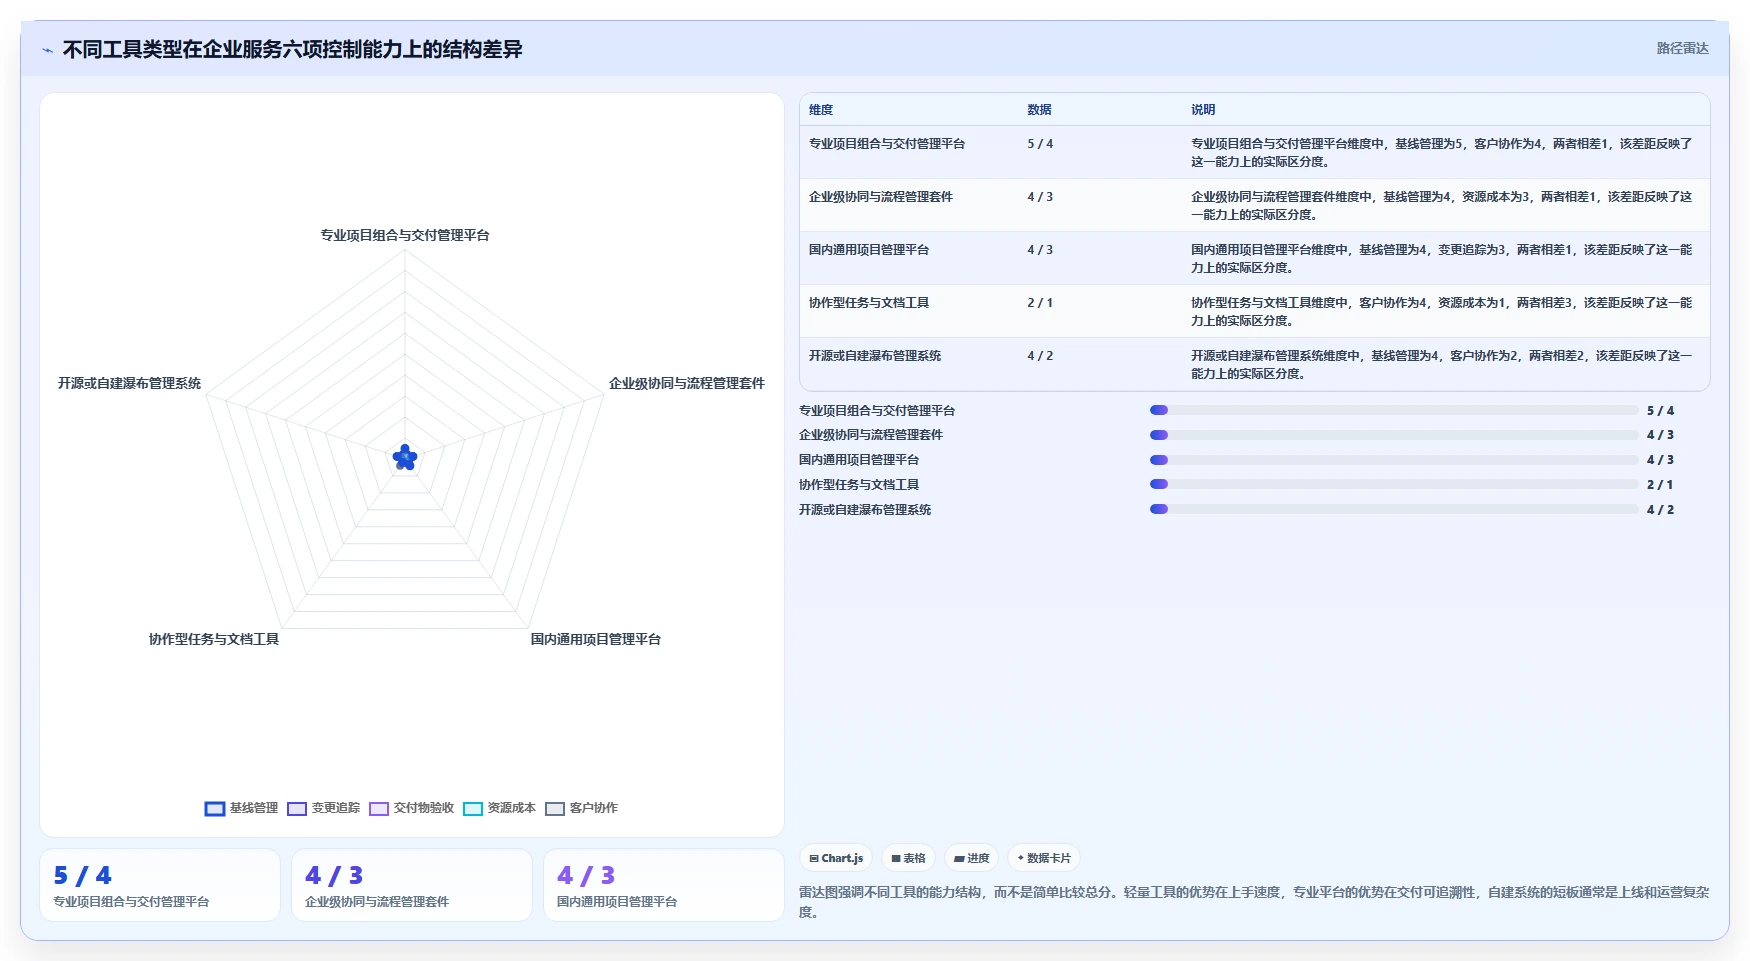1750x961 pixels.
Task: Click progress list value 5 / 4
Action: click(1660, 411)
